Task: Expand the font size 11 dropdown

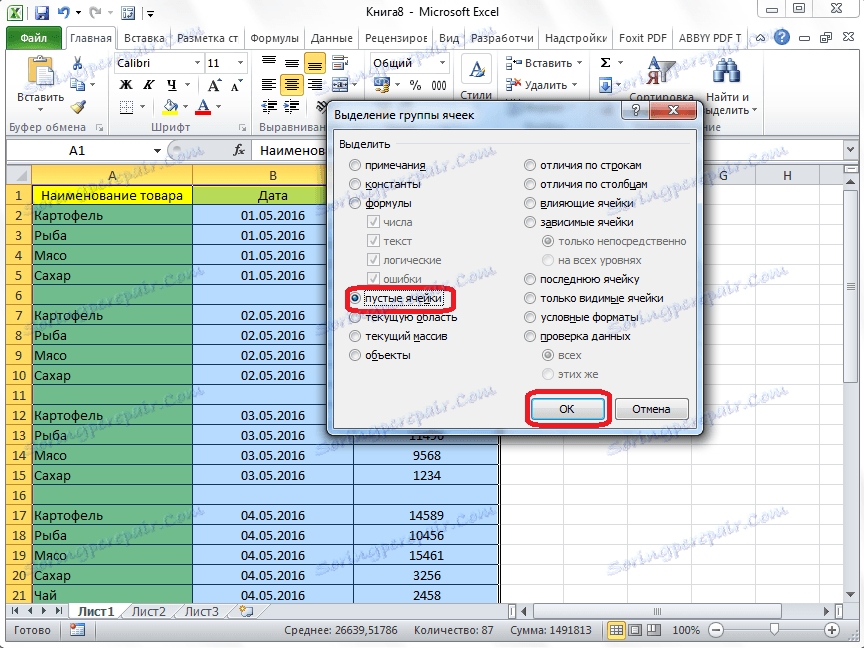Action: (241, 63)
